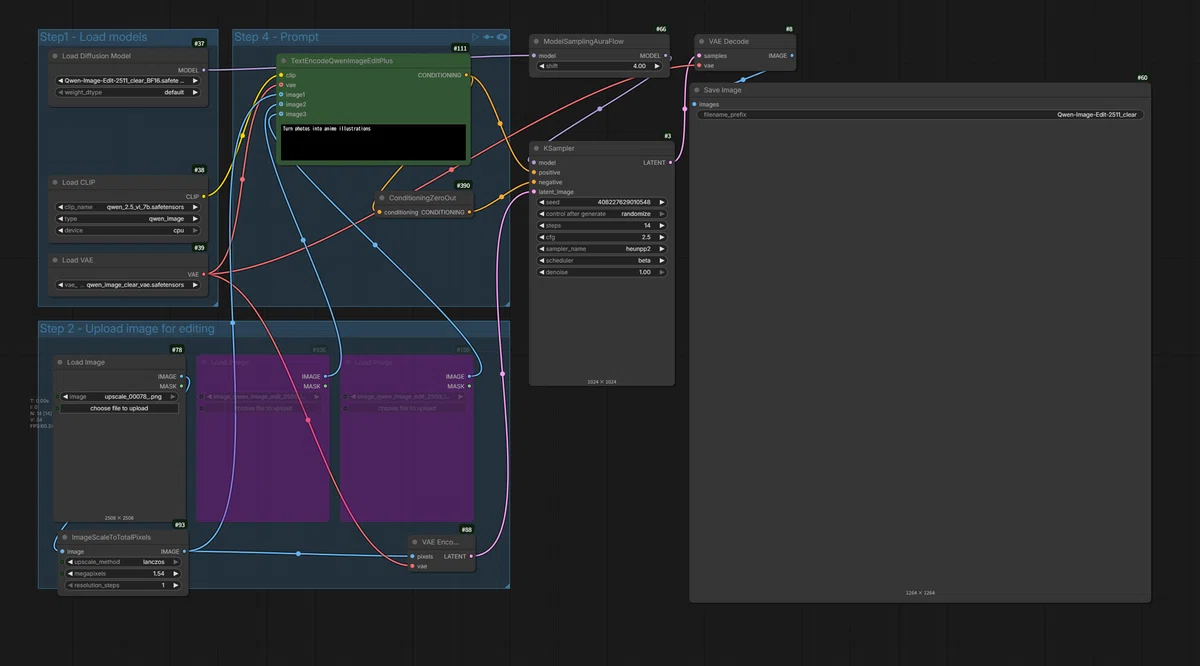Increase the steps value with right arrow
Viewport: 1200px width, 666px height.
[661, 226]
